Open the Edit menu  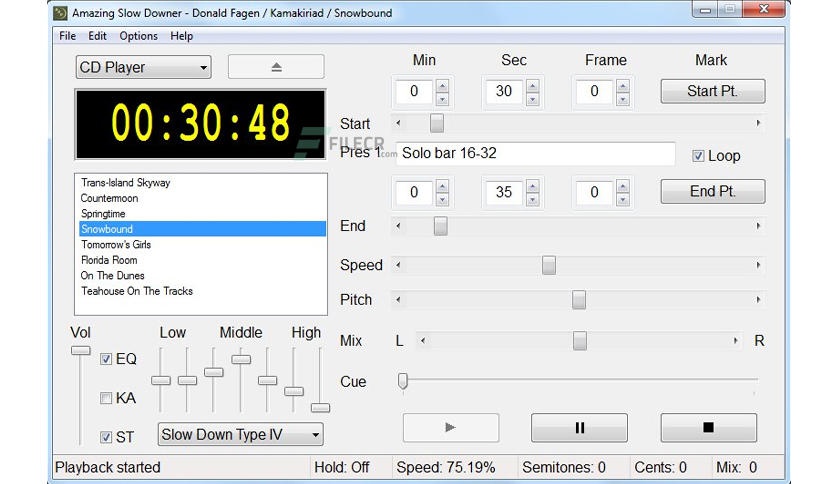98,36
